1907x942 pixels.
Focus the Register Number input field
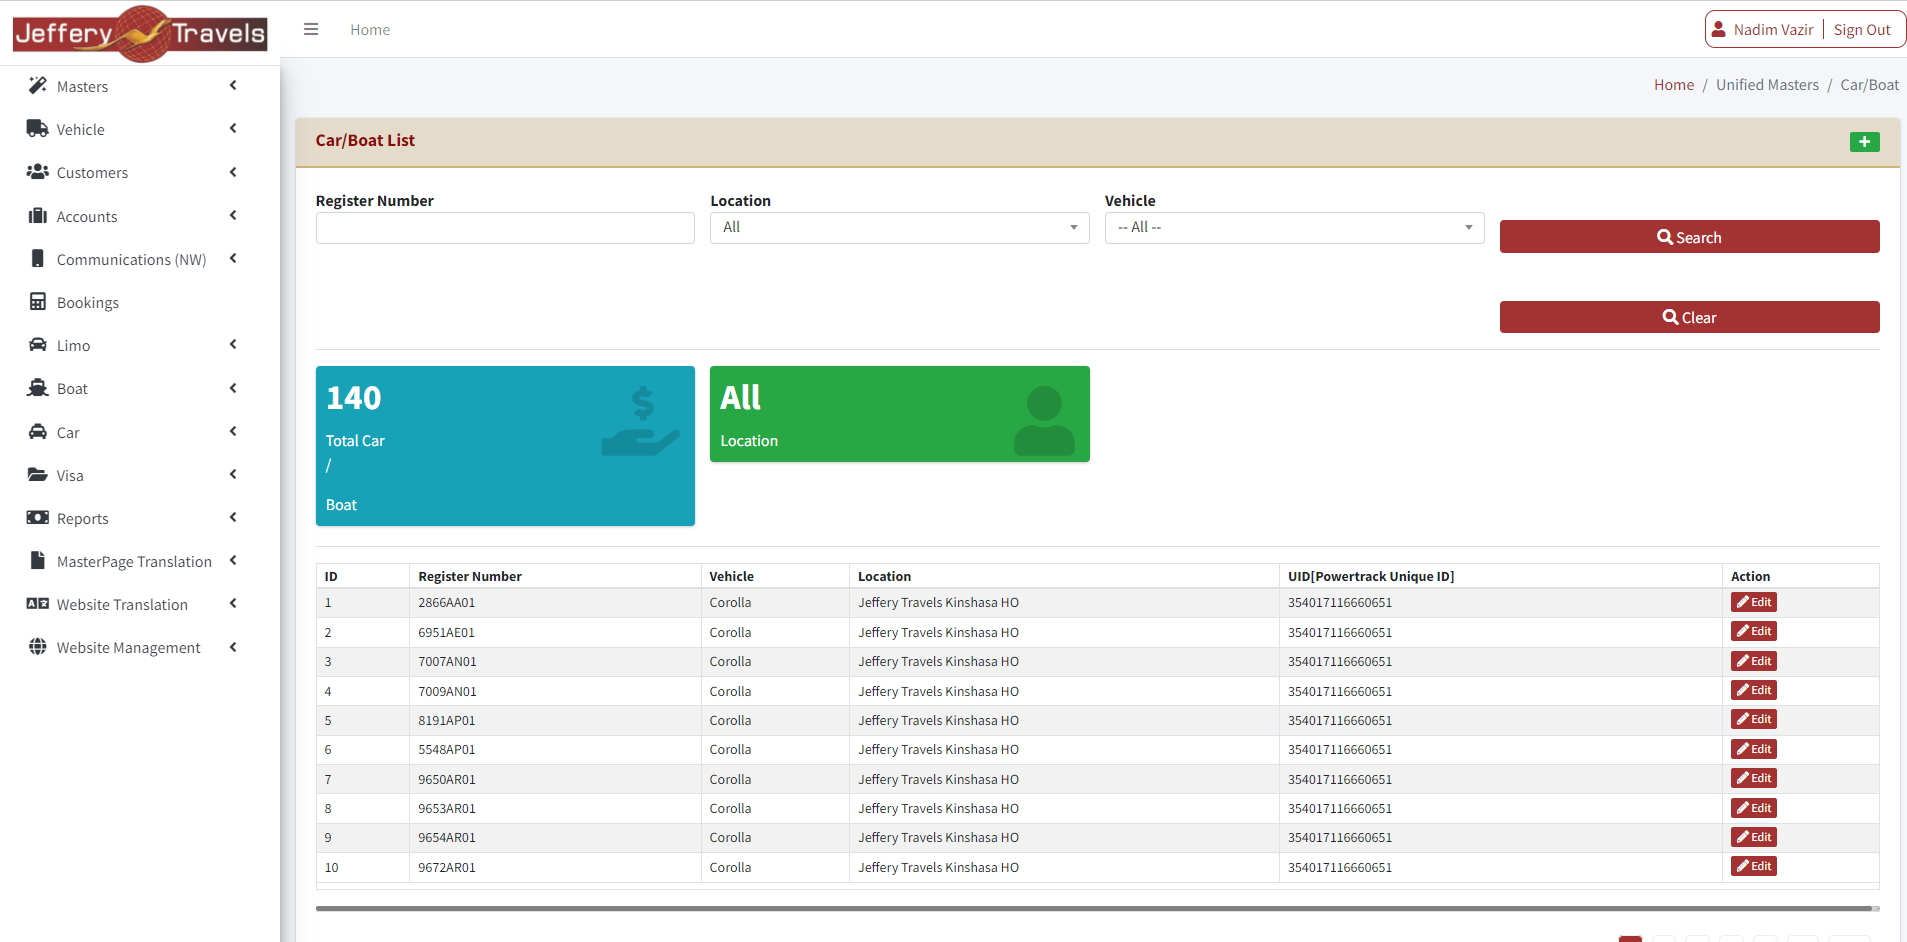(x=505, y=228)
